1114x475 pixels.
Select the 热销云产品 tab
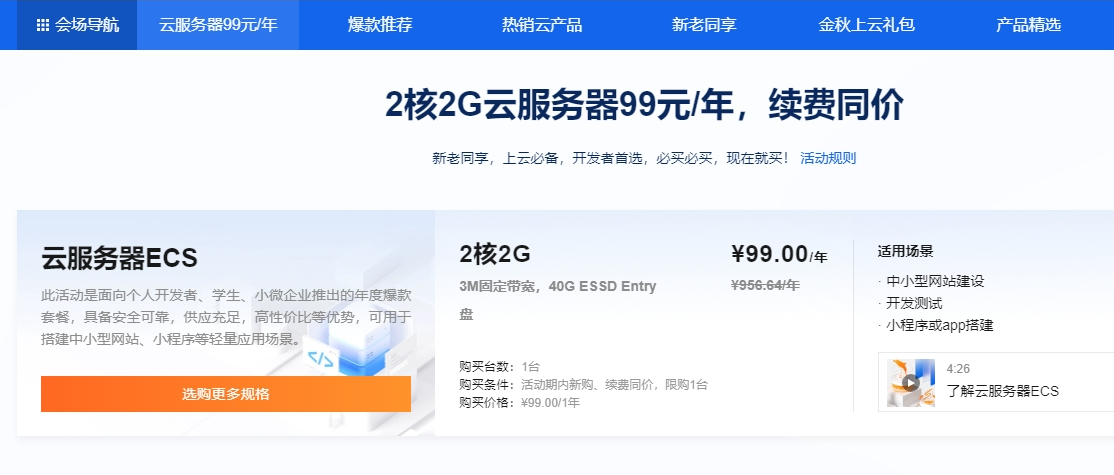[x=542, y=25]
